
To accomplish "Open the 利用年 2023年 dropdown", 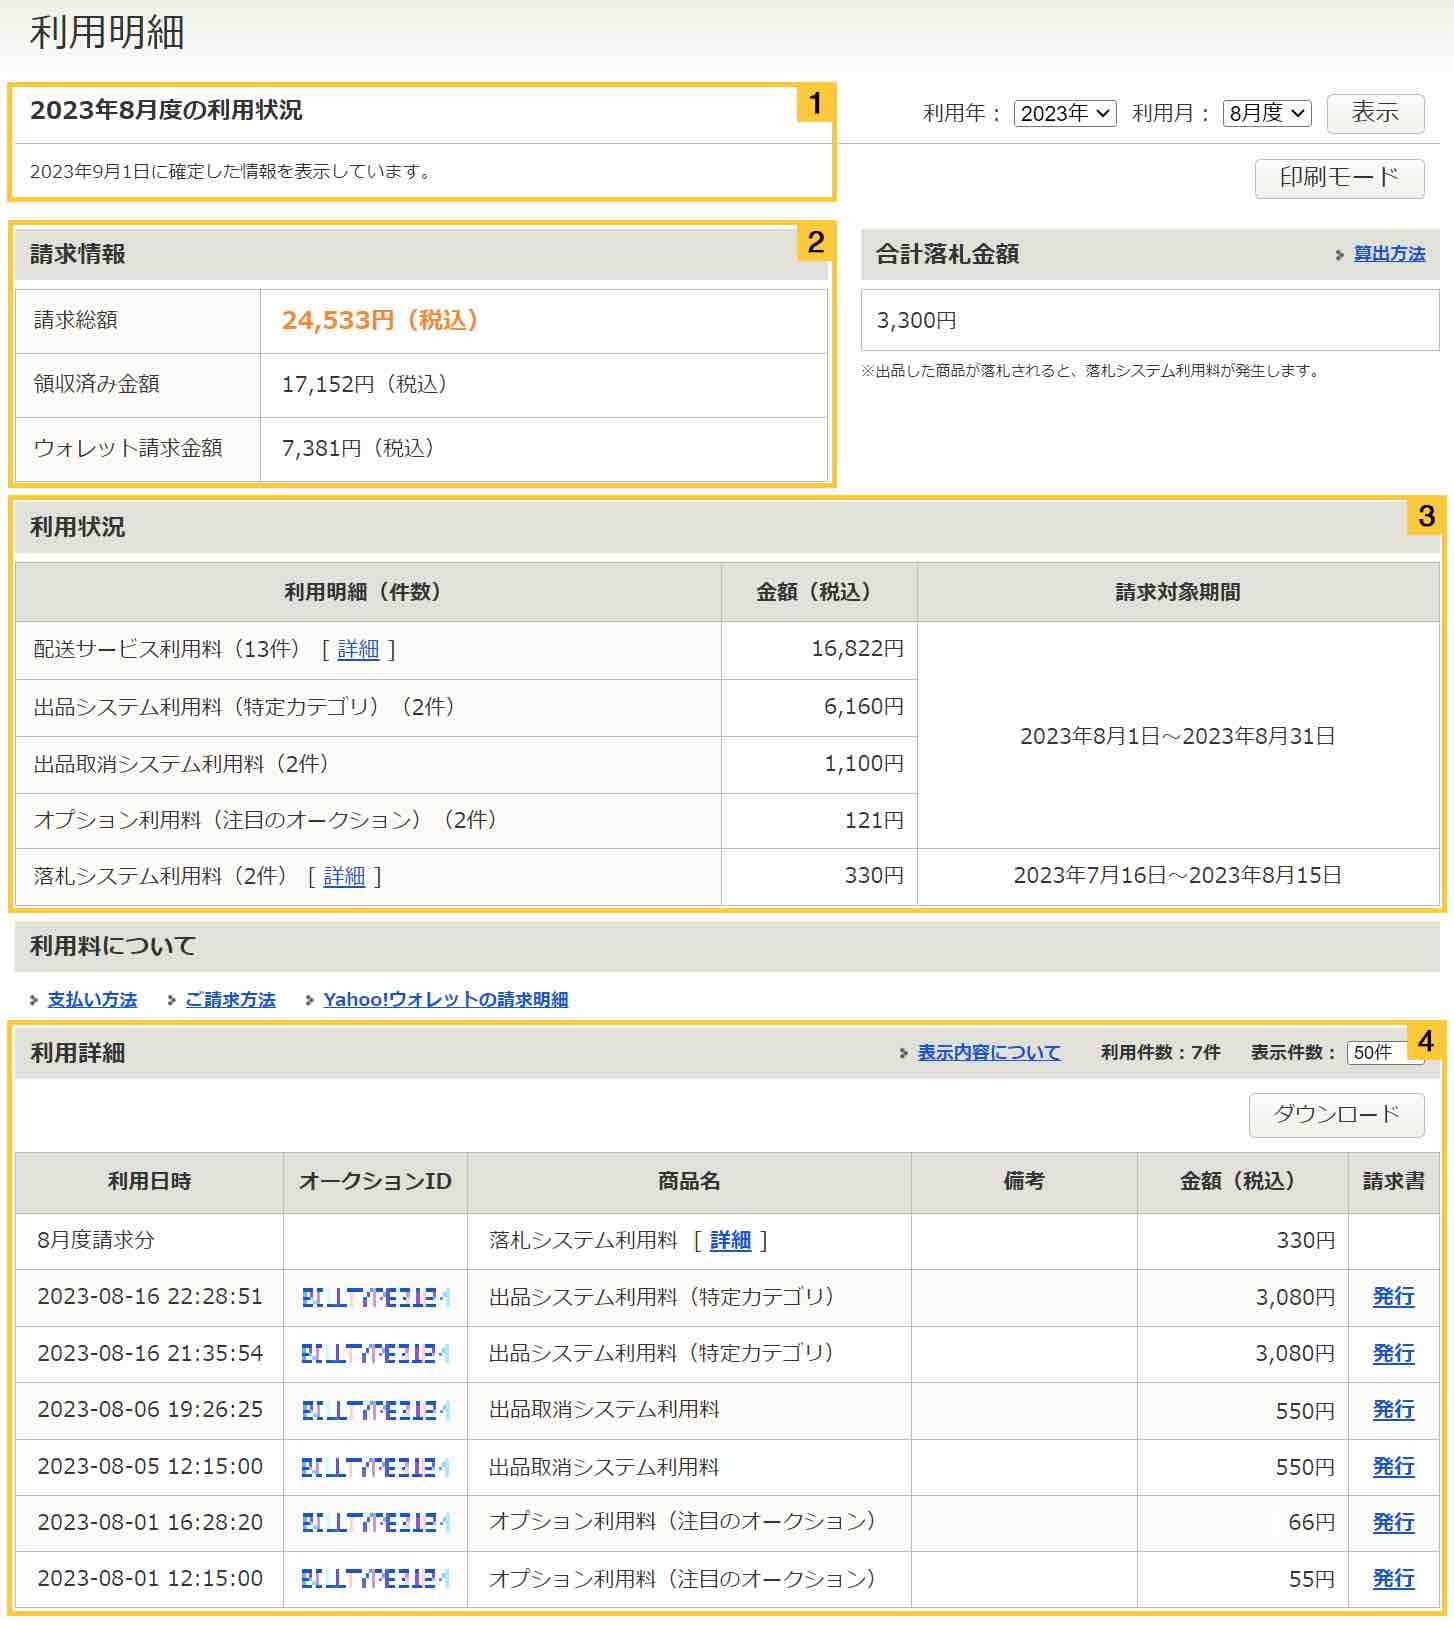I will [x=1064, y=113].
